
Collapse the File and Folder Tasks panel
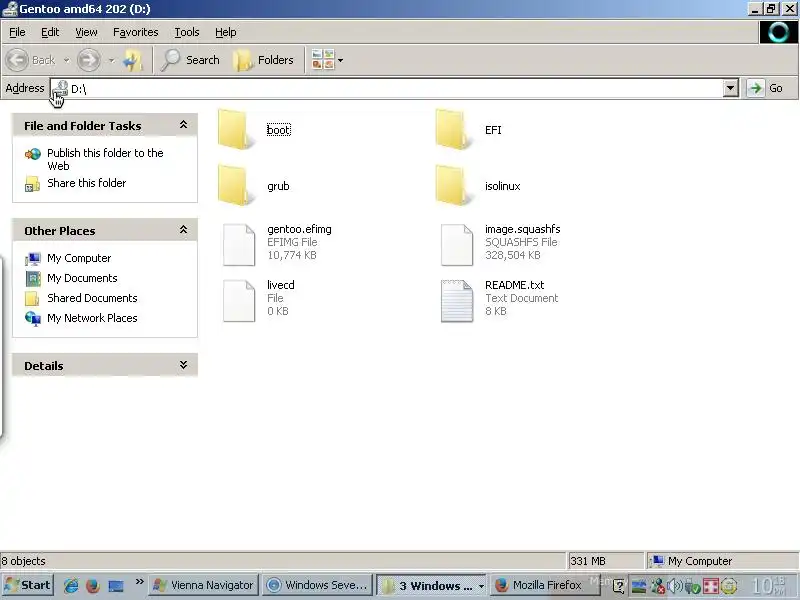pos(183,125)
